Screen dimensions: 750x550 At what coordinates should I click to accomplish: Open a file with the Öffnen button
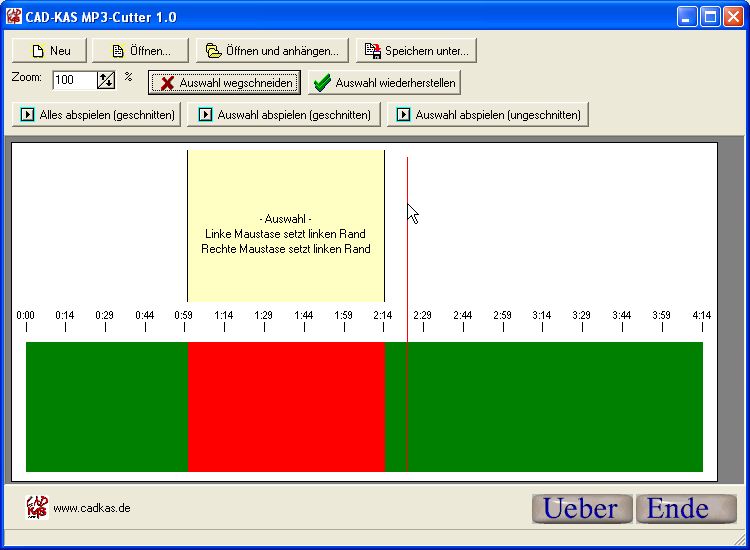pyautogui.click(x=140, y=50)
